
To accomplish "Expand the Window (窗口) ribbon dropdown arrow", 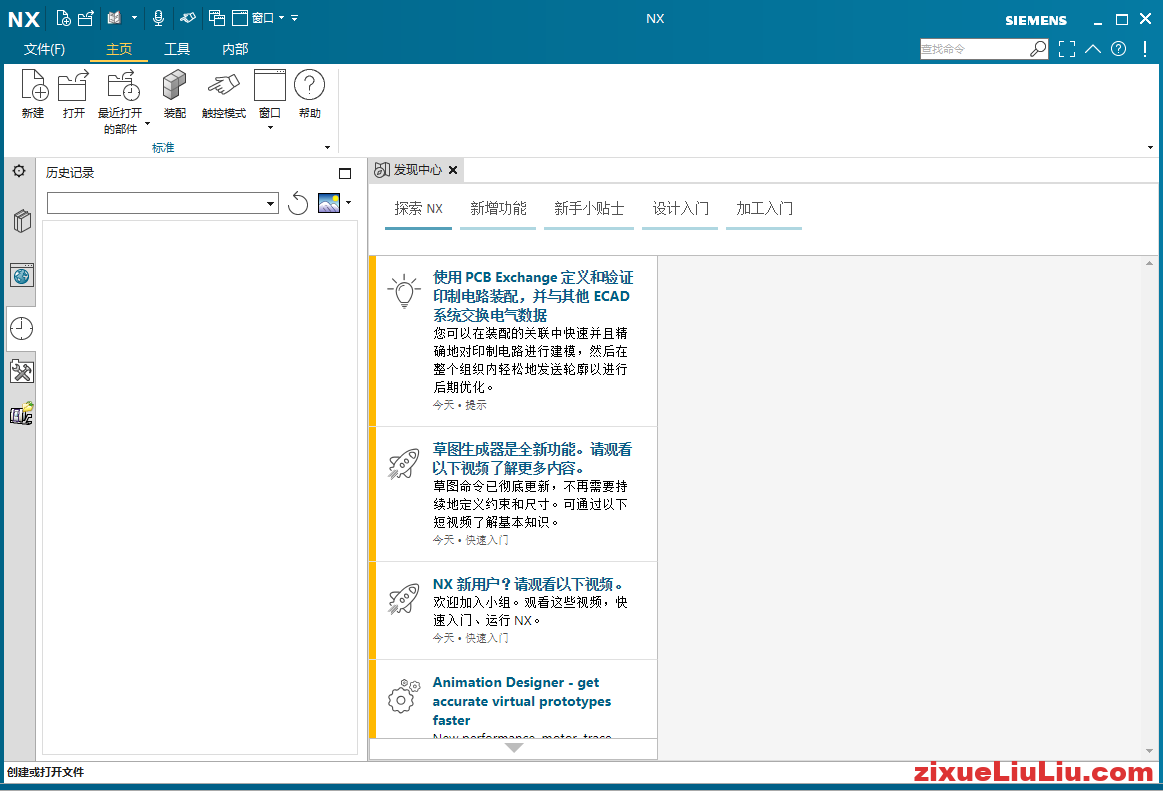I will pos(270,128).
